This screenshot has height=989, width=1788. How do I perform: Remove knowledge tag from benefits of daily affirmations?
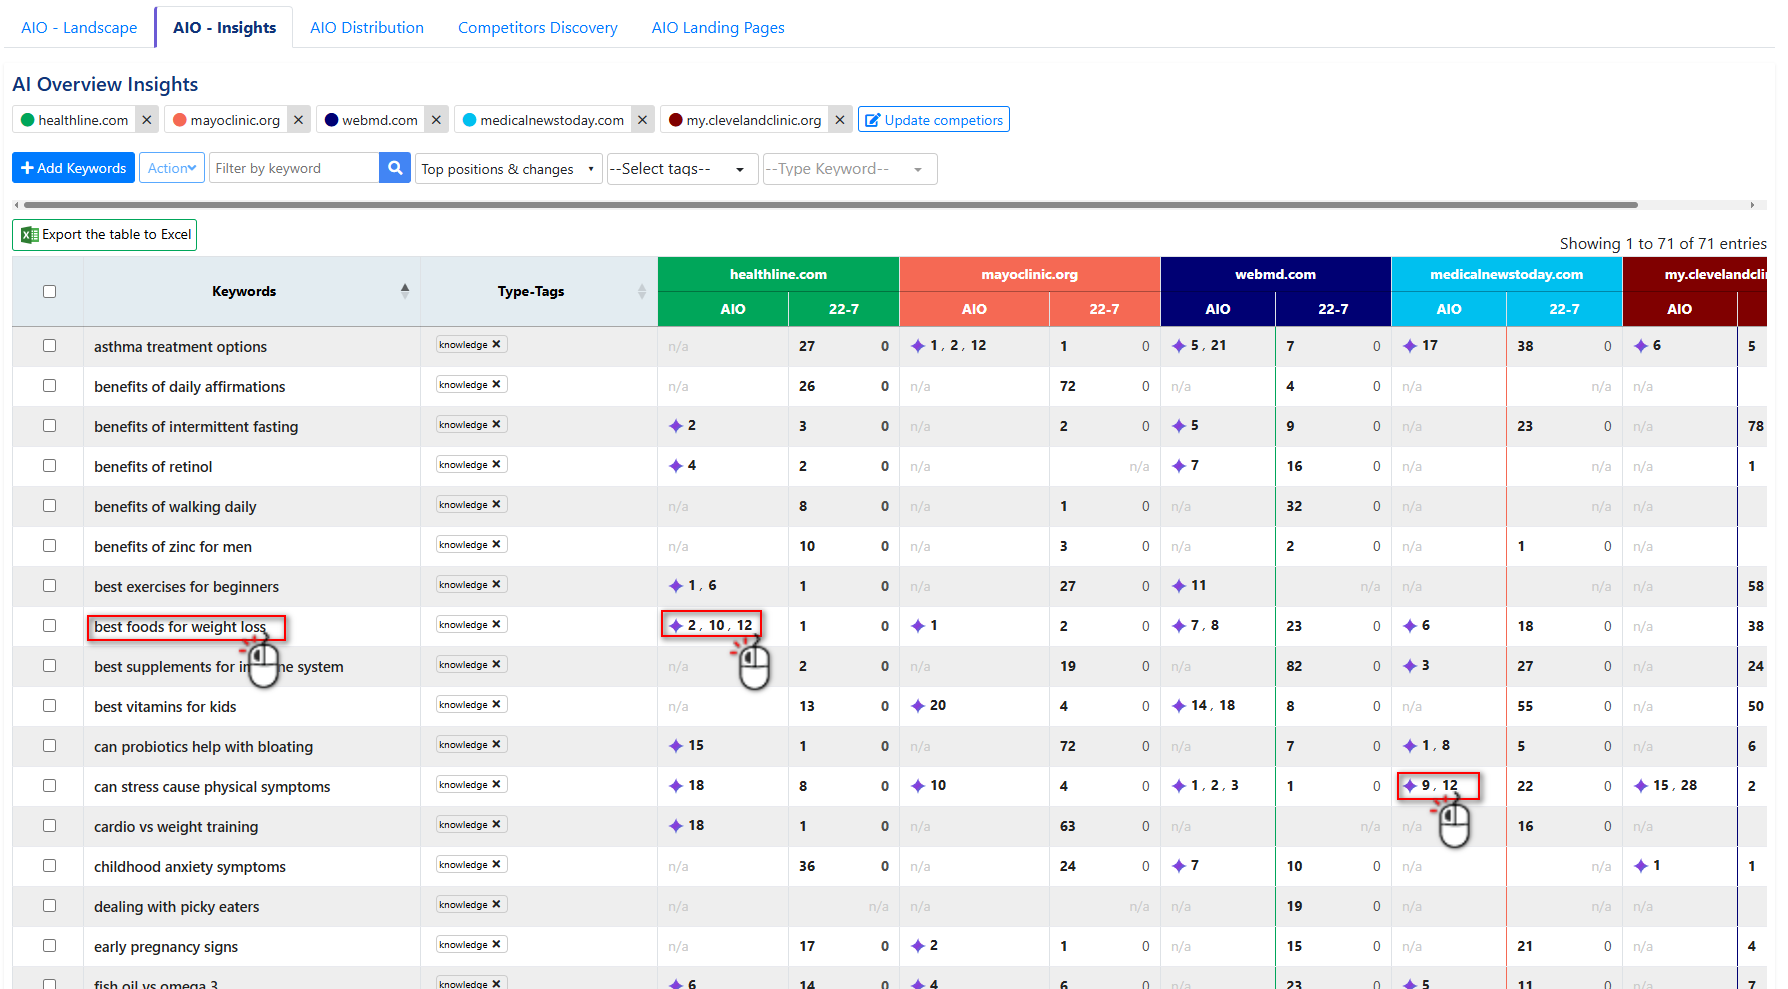pos(496,384)
